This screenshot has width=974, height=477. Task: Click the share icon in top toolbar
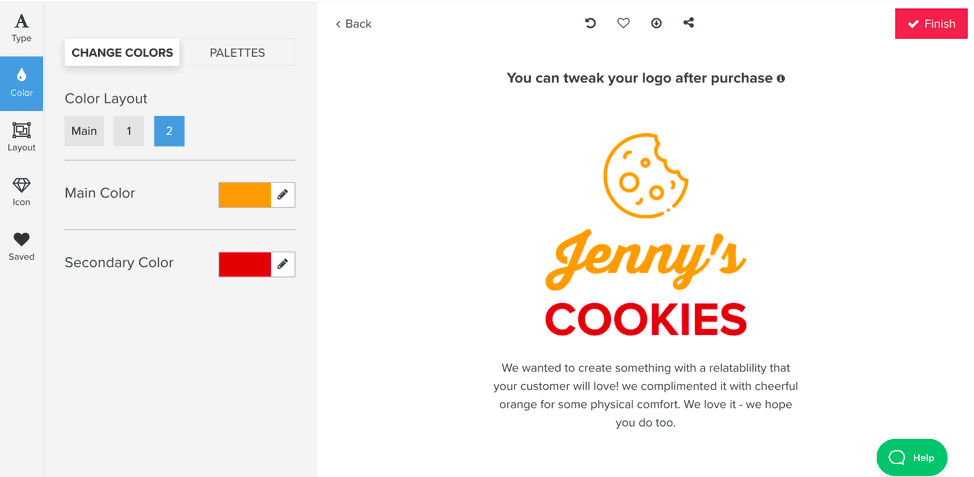coord(688,23)
